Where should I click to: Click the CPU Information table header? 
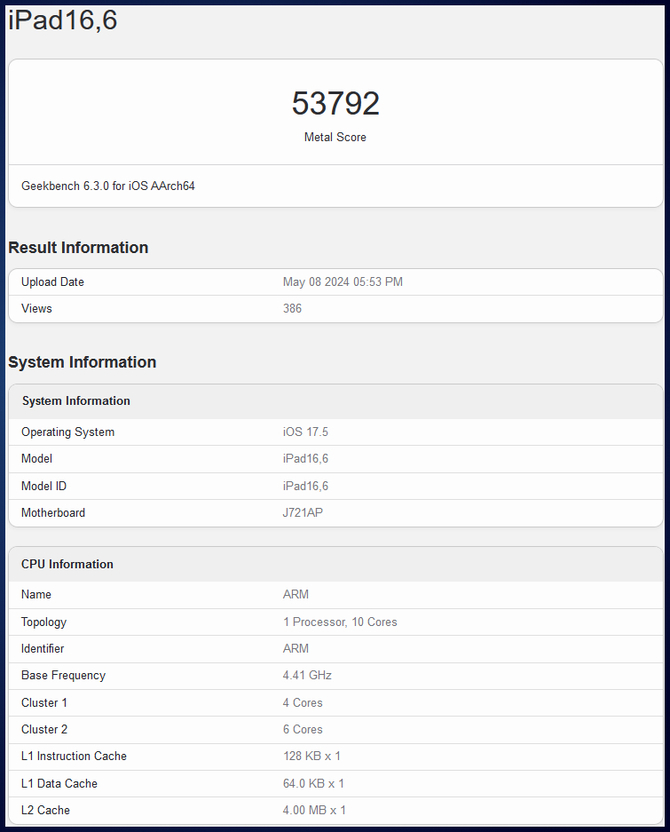pos(67,564)
